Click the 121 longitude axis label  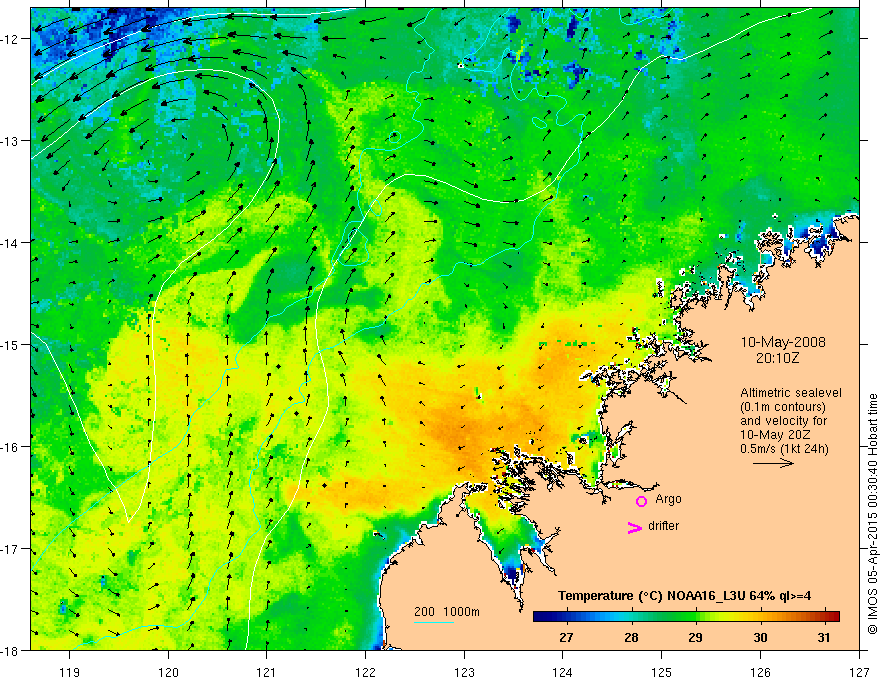click(267, 672)
